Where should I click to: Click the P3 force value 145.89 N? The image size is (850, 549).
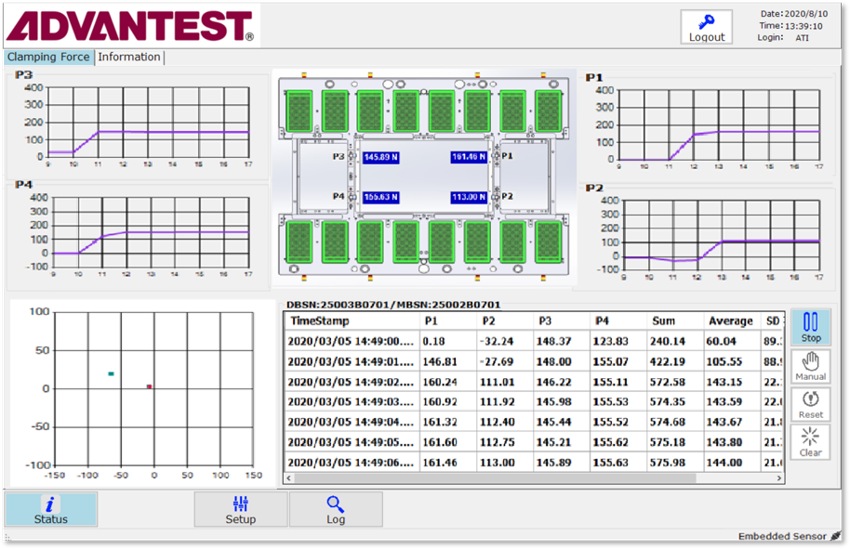pos(381,157)
